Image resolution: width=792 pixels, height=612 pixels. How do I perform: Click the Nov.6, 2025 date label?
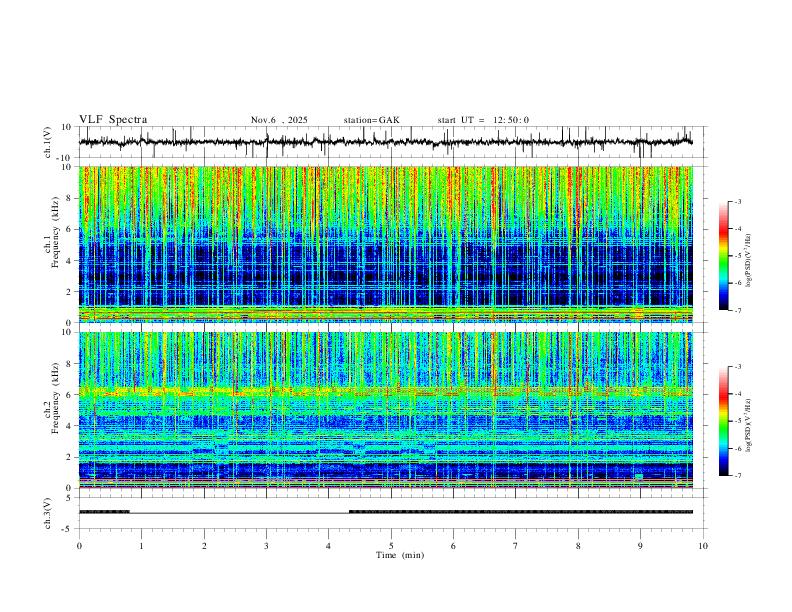click(279, 120)
